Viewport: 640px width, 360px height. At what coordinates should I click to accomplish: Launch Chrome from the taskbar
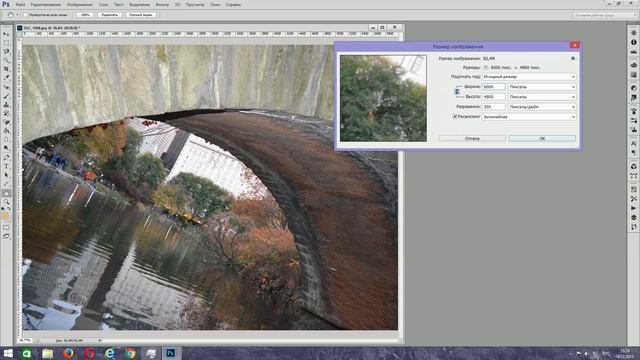coord(130,353)
